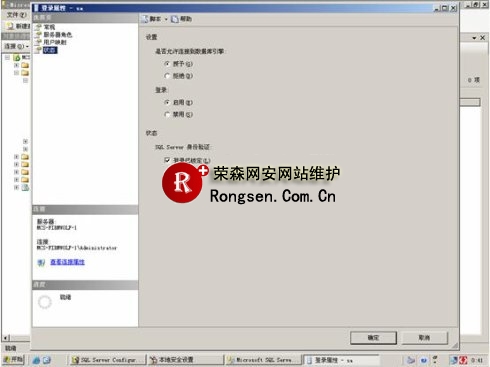This screenshot has width=490, height=367.
Task: Collapse the server node in the tree
Action: coord(7,58)
